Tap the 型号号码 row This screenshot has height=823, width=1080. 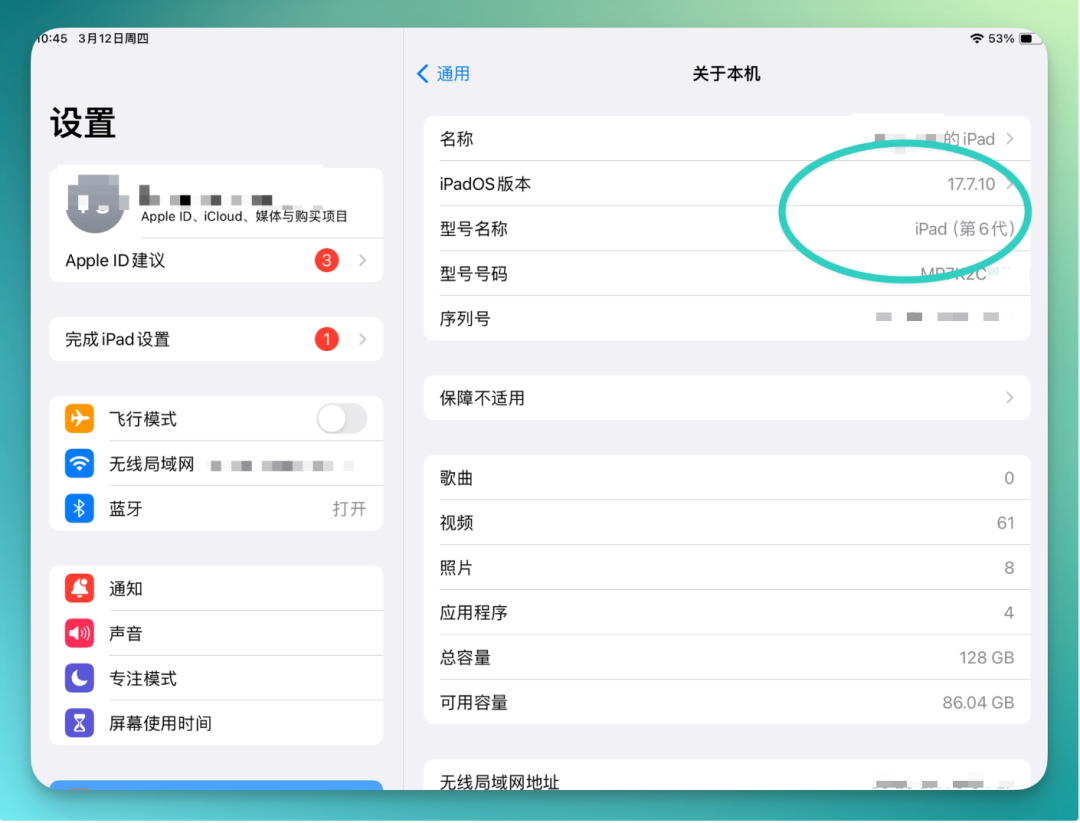(727, 274)
